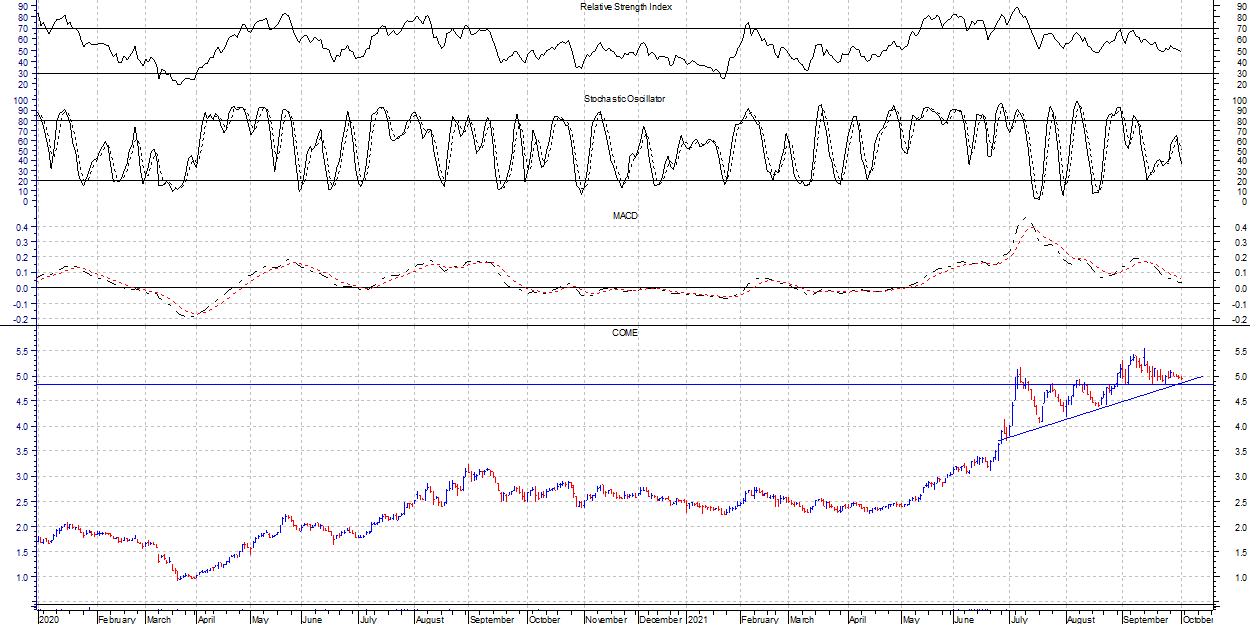Select the COME price chart title
1250x624 pixels.
click(x=625, y=333)
